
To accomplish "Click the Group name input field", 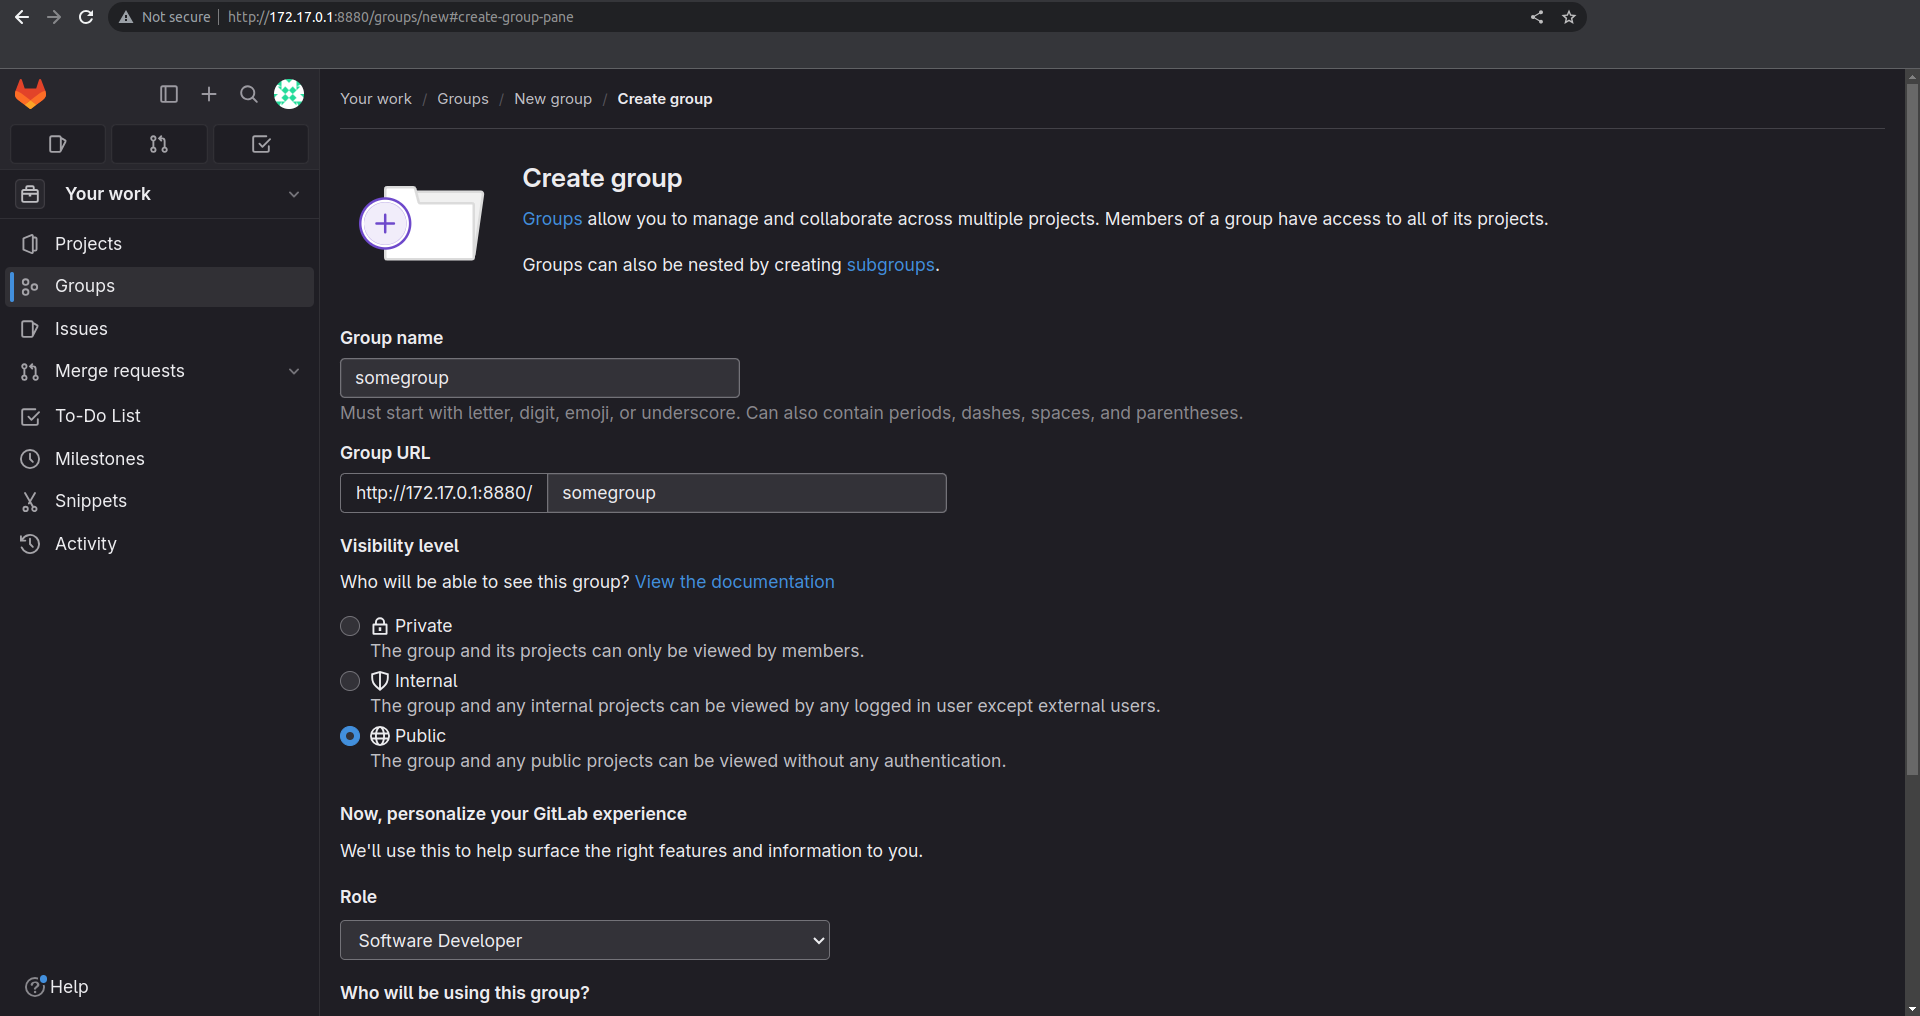I will pyautogui.click(x=539, y=378).
